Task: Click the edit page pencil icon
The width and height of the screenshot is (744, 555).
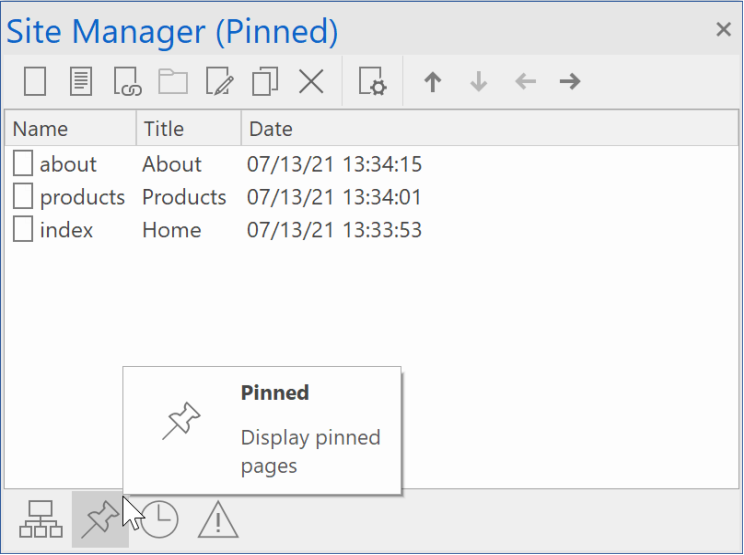Action: 219,82
